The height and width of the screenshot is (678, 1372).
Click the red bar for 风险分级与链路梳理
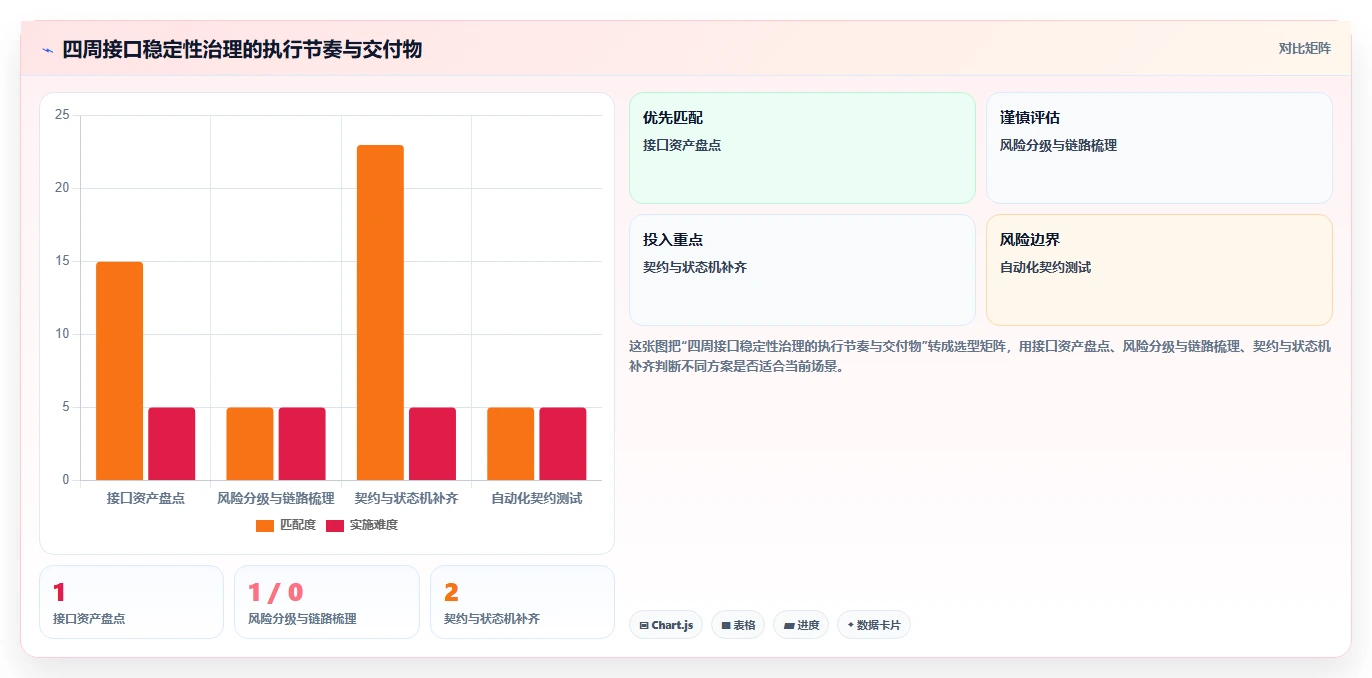point(302,444)
